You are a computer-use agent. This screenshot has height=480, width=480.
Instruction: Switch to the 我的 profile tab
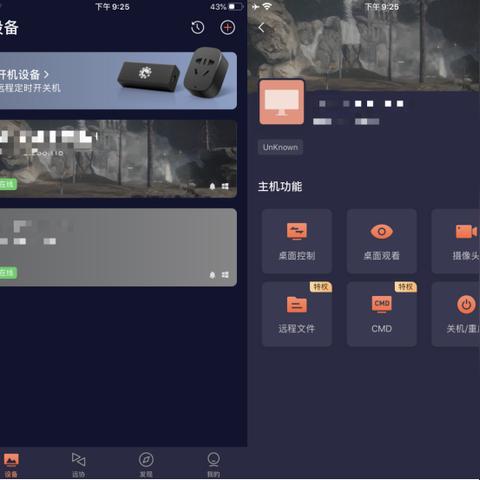point(214,464)
